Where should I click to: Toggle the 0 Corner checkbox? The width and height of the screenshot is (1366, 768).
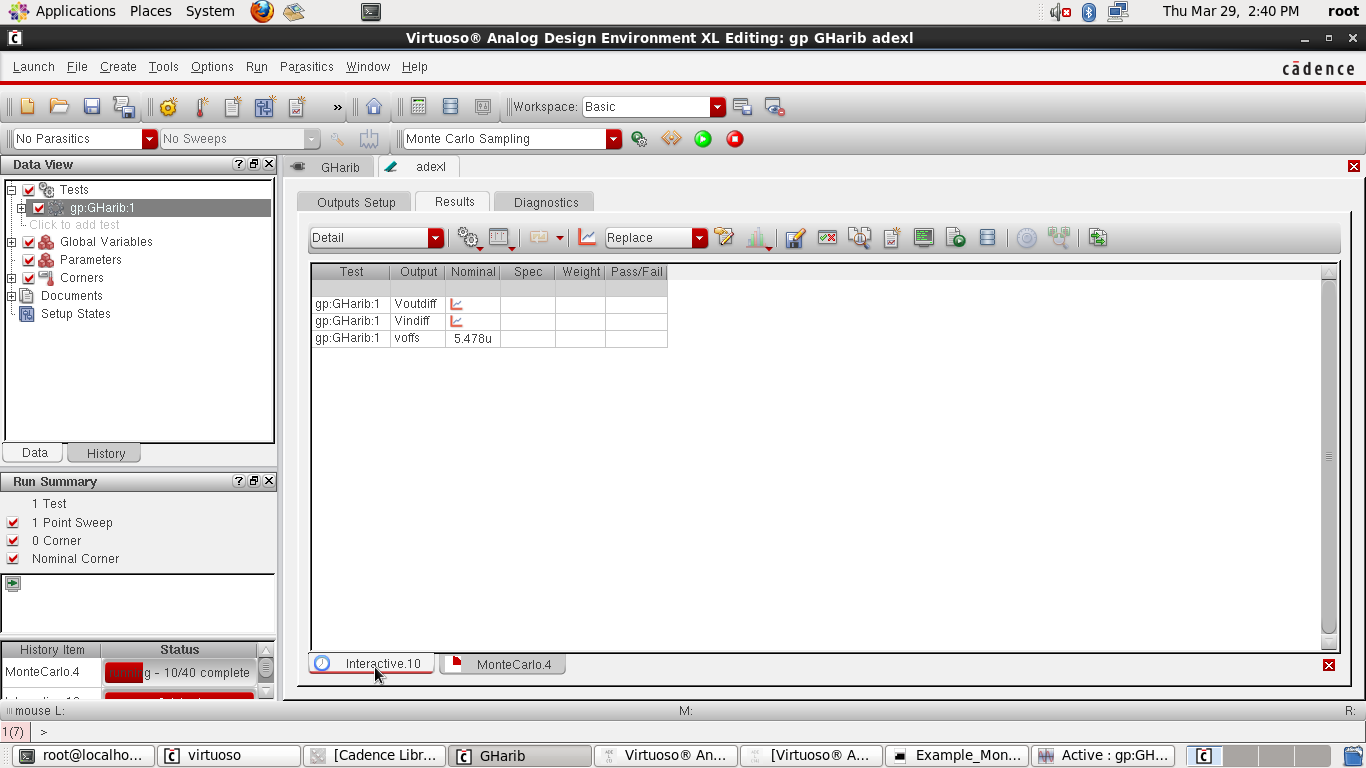[x=13, y=541]
